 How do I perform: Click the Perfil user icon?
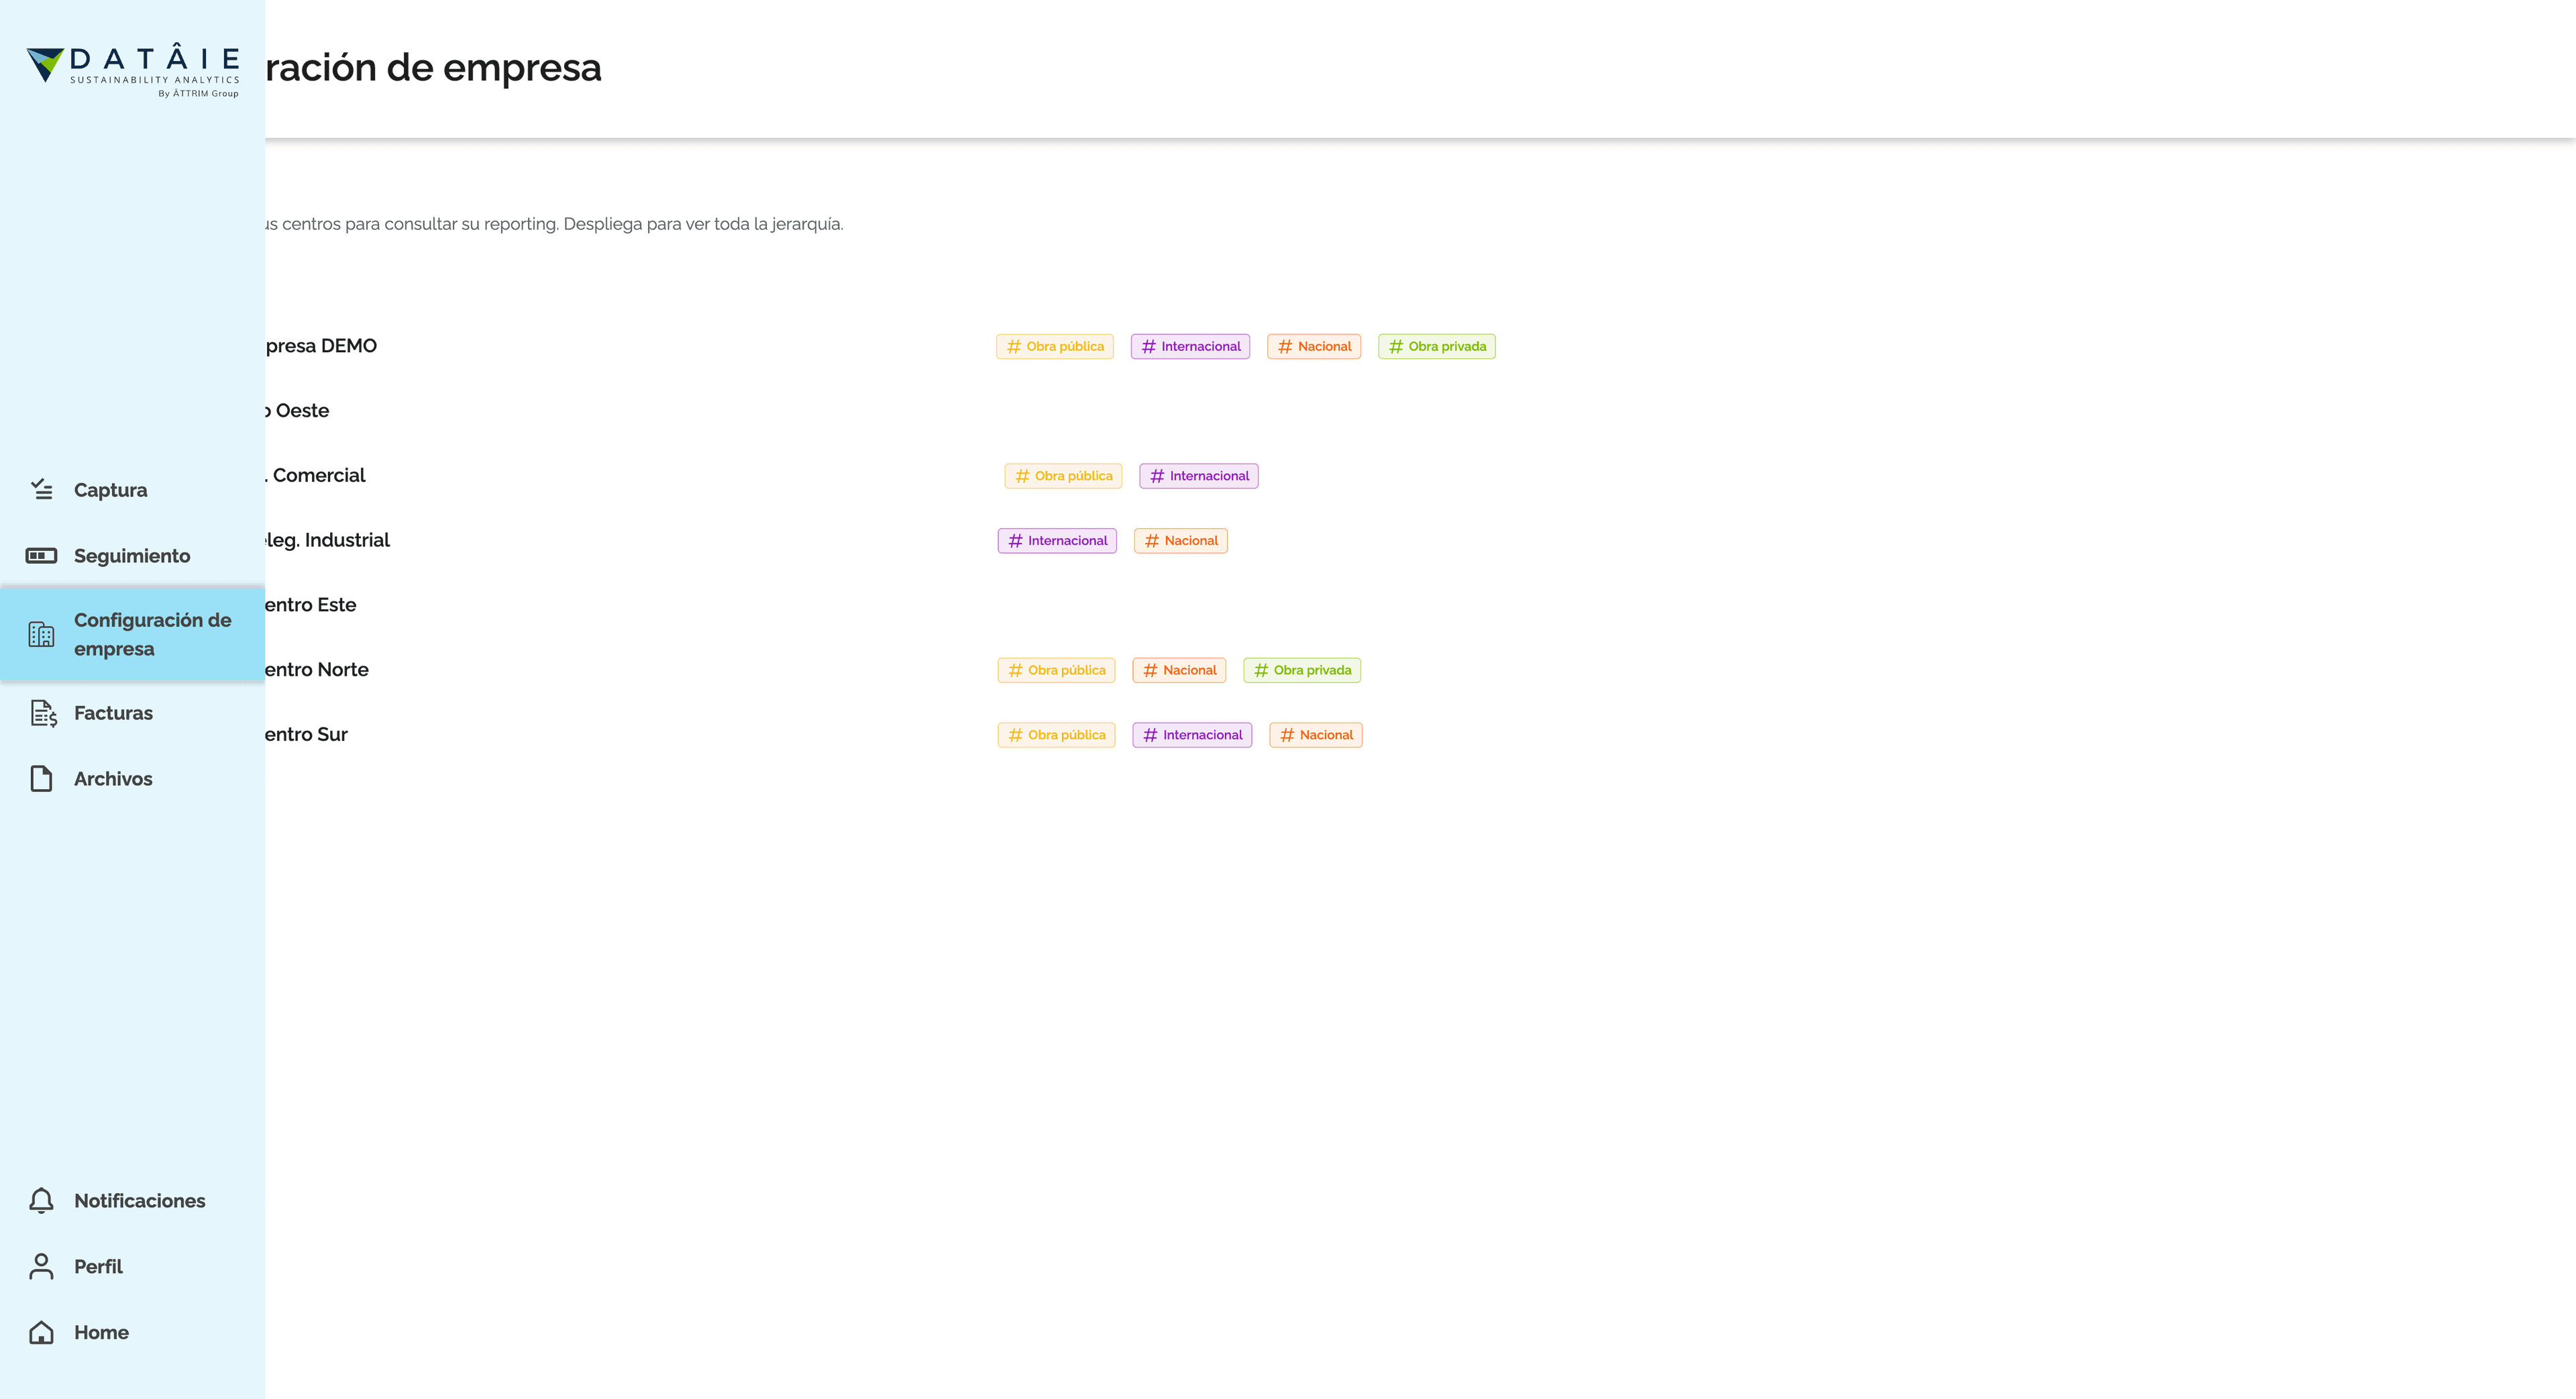pyautogui.click(x=41, y=1266)
